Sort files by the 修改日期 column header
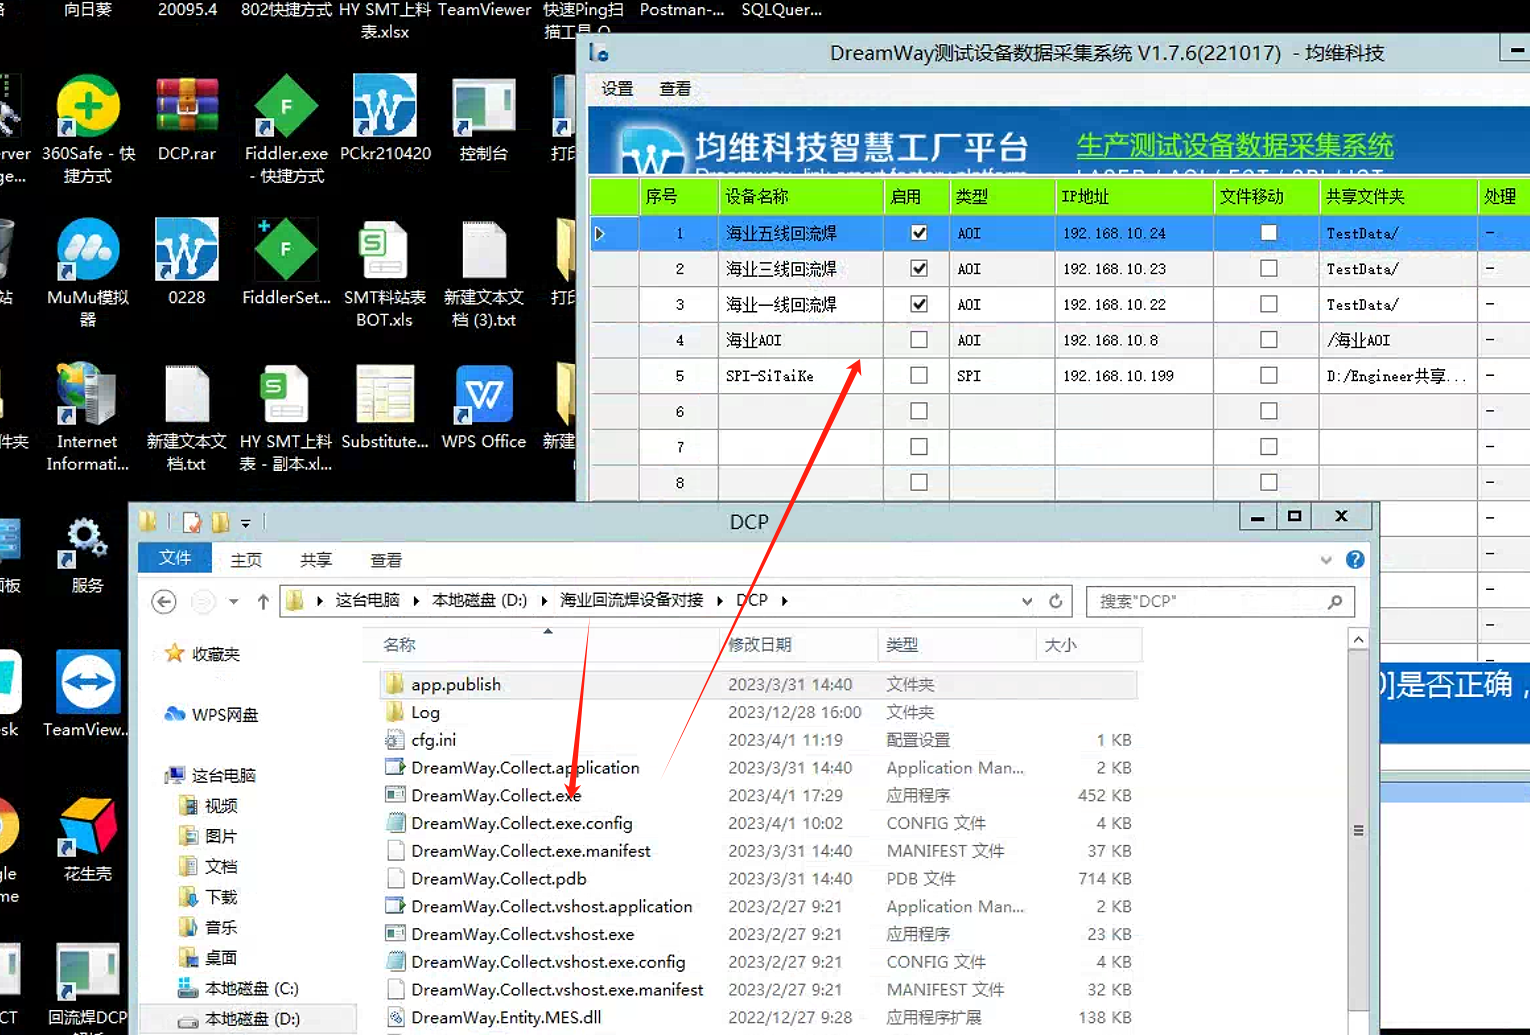Screen dimensions: 1530x1035 click(x=760, y=645)
